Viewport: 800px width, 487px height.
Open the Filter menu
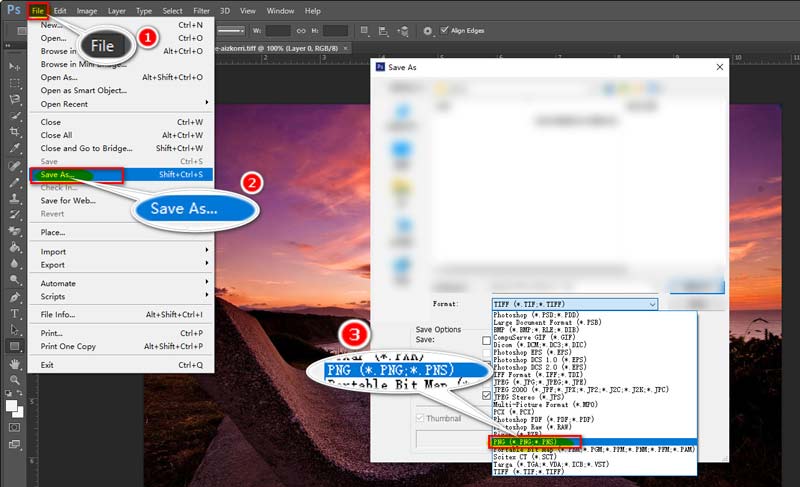tap(201, 11)
